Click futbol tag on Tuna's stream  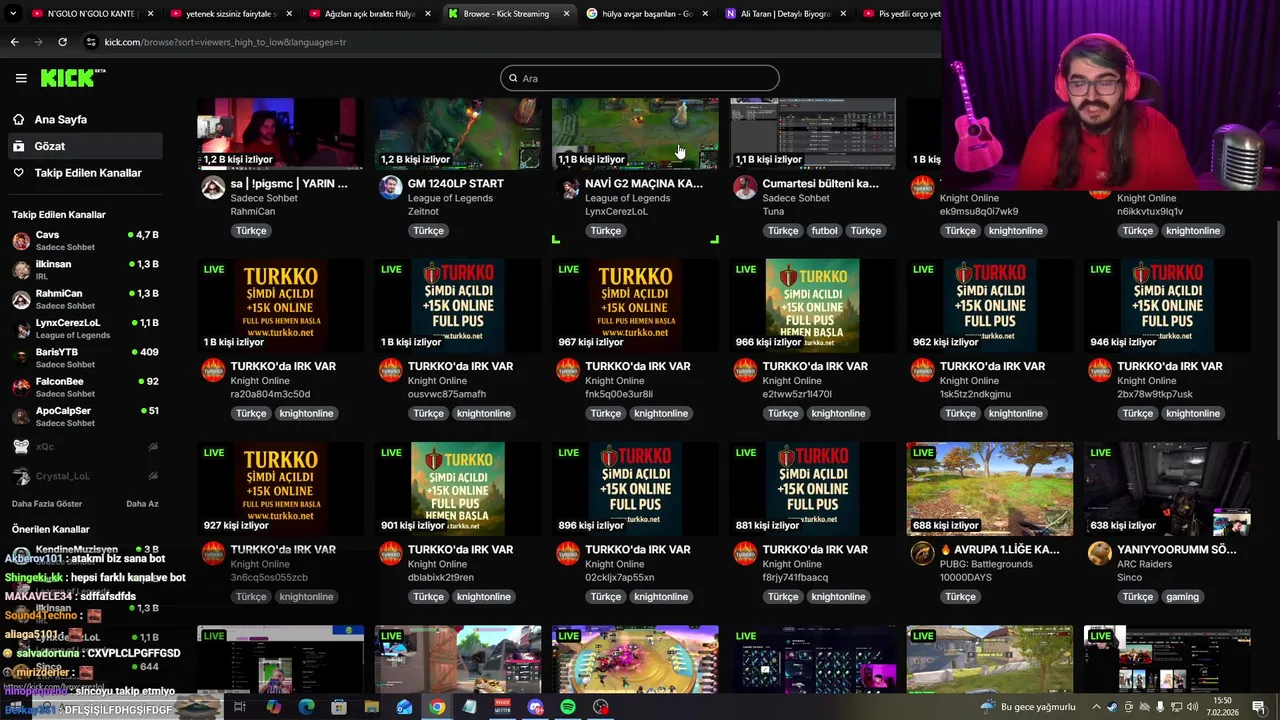click(824, 231)
